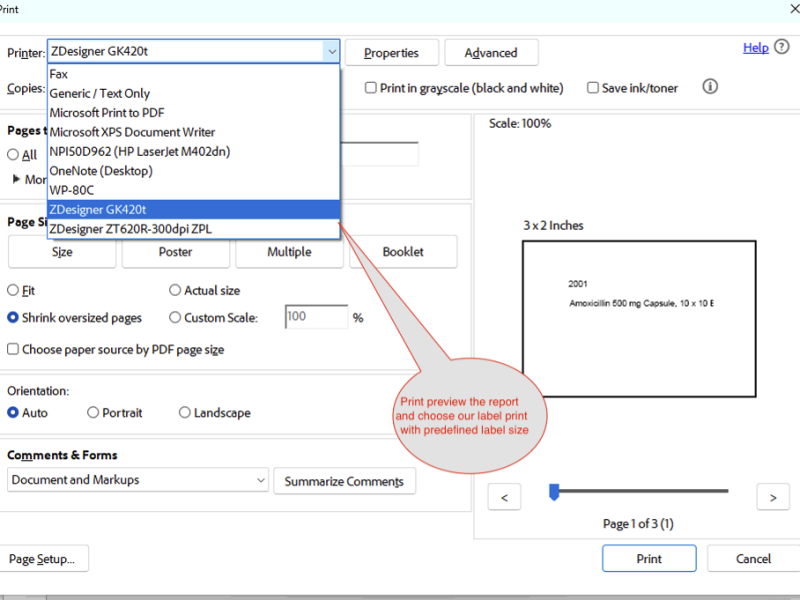This screenshot has width=800, height=600.
Task: Click the Print button
Action: (649, 558)
